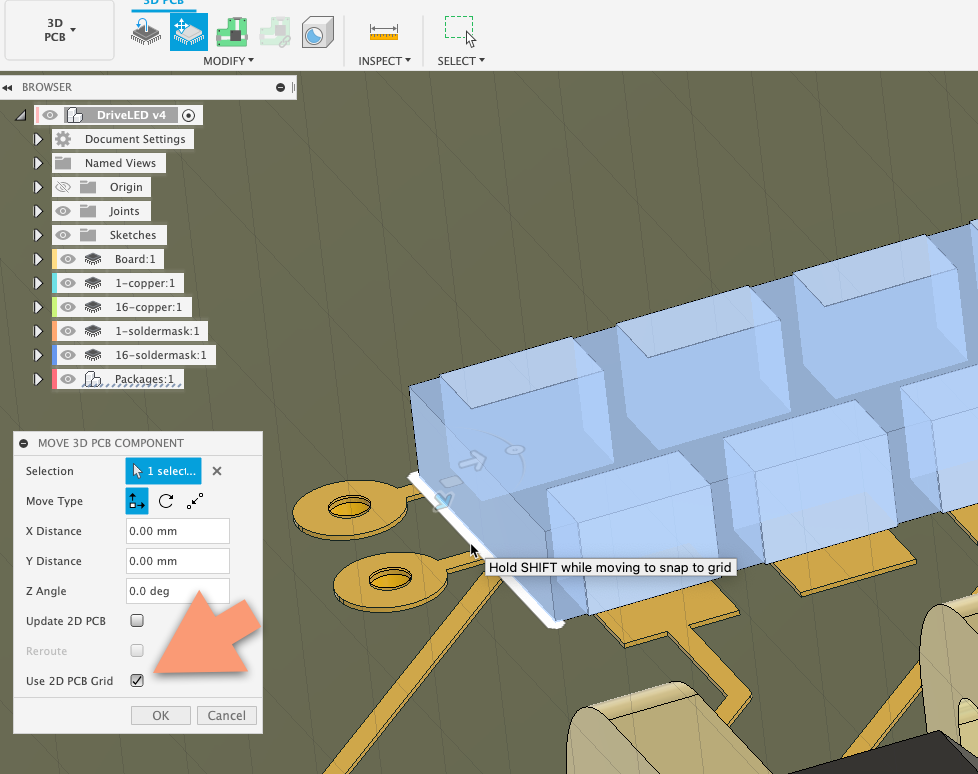Click the X Distance input field
Screen dimensions: 978x774
click(x=177, y=531)
